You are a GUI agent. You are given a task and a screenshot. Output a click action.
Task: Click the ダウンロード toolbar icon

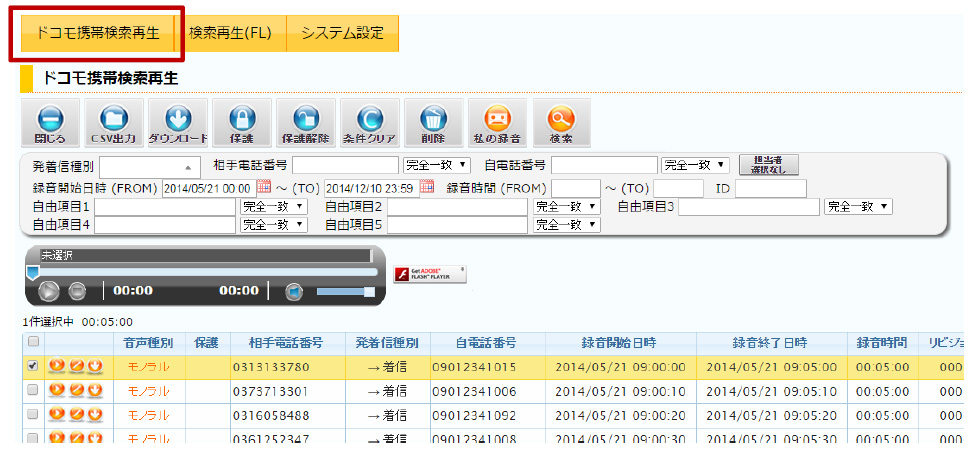coord(178,123)
